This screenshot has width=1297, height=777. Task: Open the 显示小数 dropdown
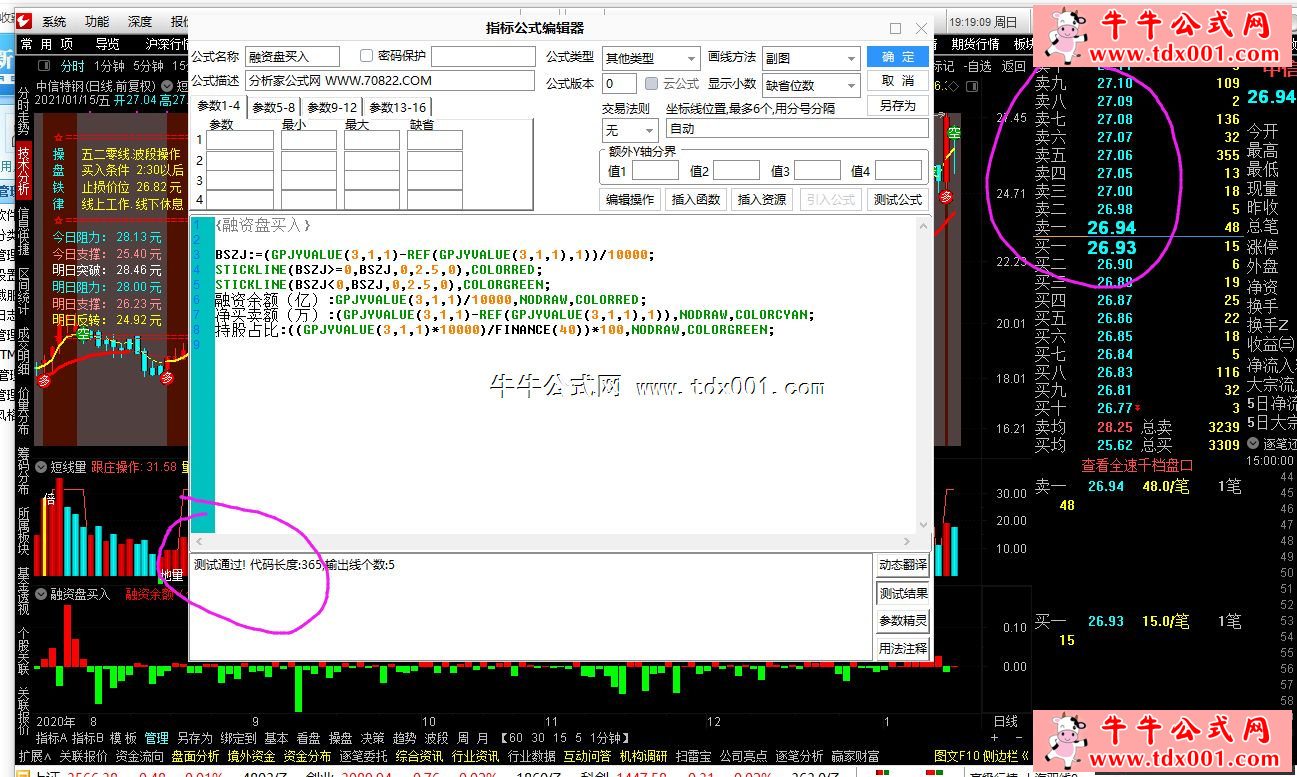(811, 85)
